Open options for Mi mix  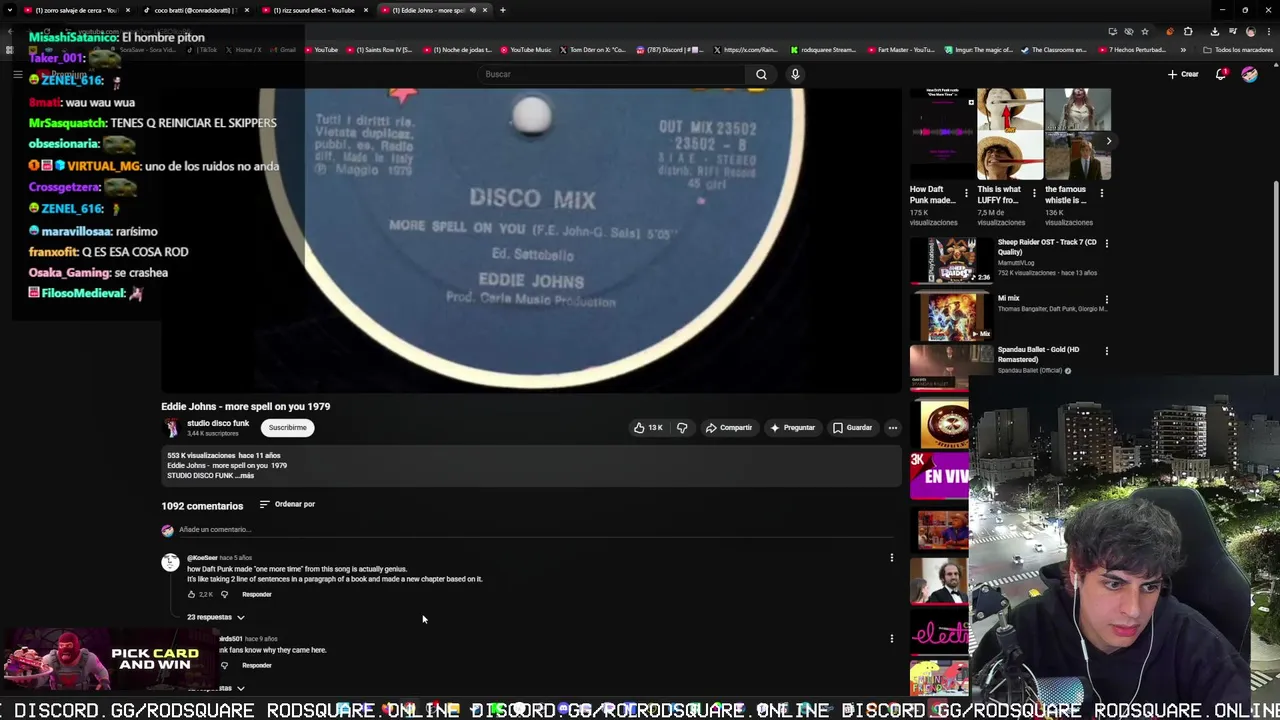tap(1106, 299)
